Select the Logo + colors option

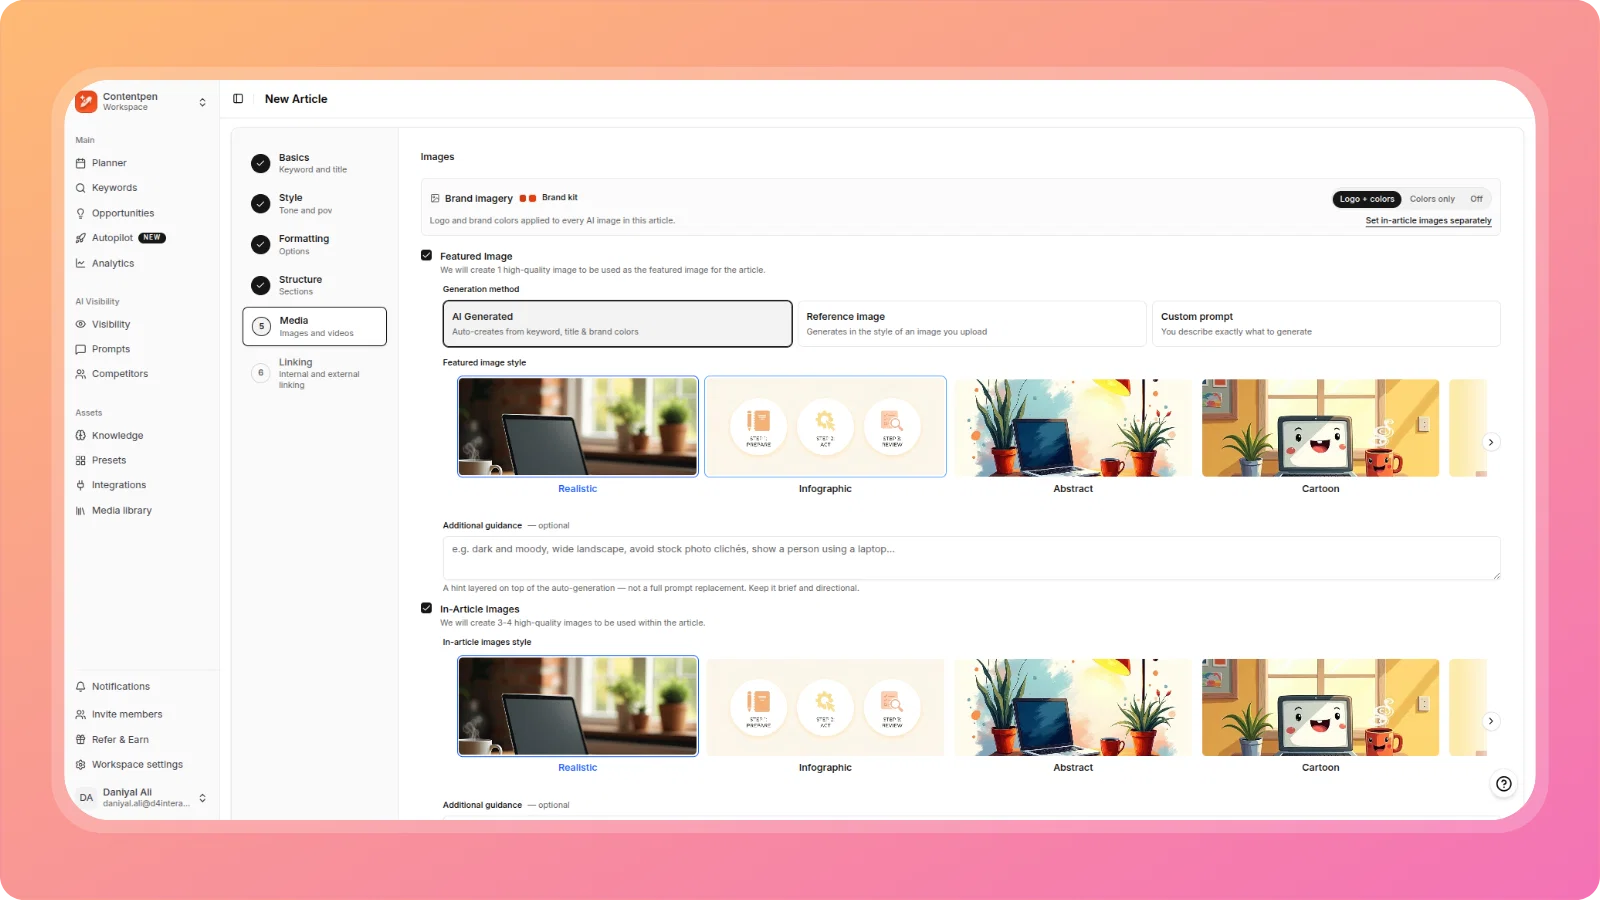pos(1367,199)
